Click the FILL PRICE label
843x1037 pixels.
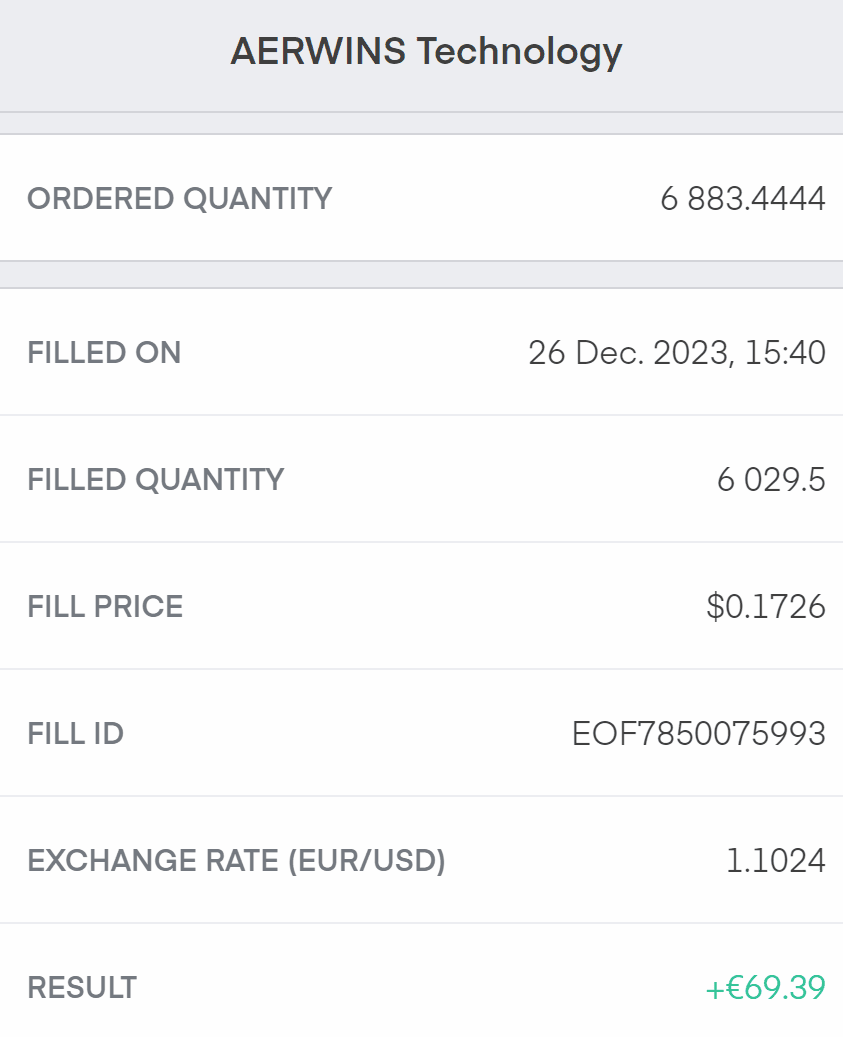click(105, 607)
